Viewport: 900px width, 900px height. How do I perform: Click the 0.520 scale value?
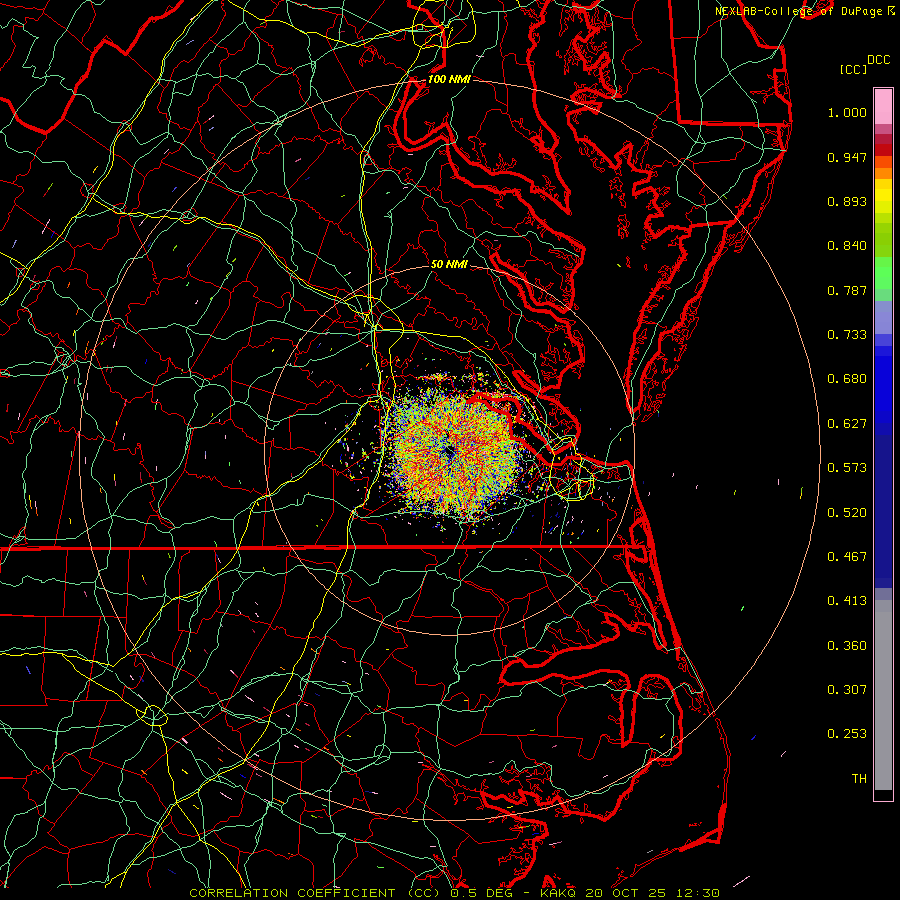(847, 513)
